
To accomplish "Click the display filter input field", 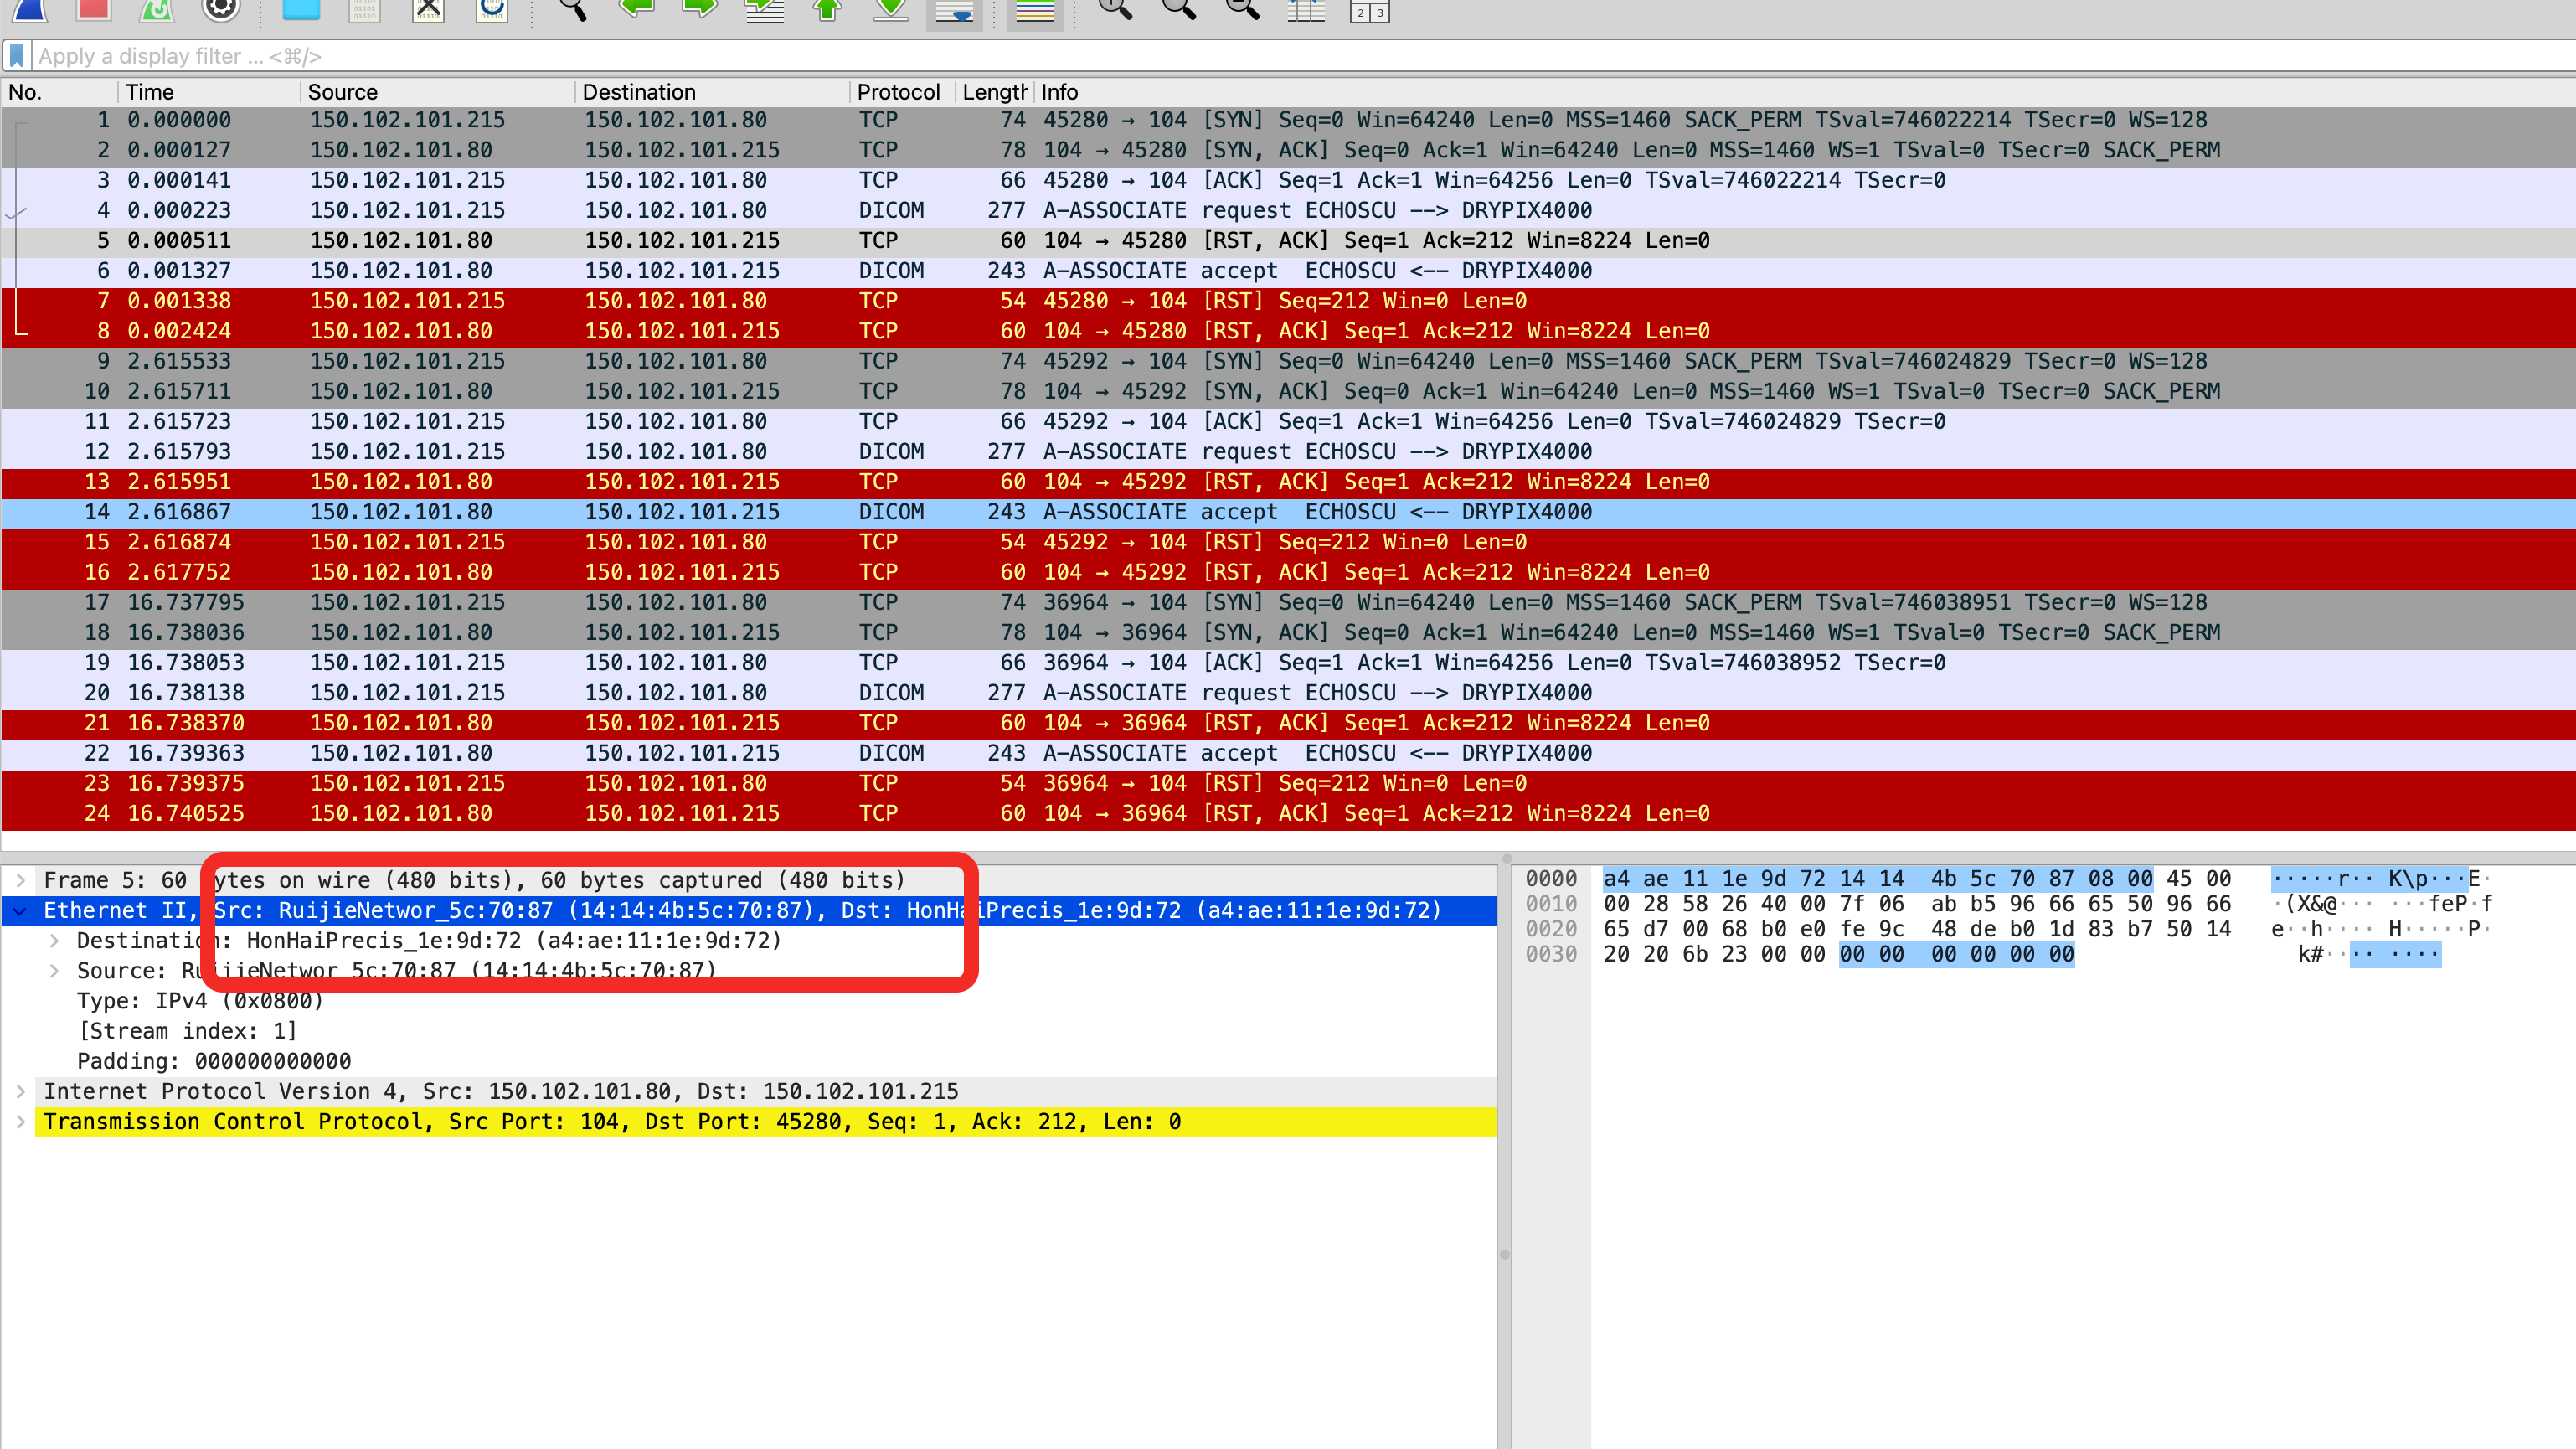I will [1200, 56].
